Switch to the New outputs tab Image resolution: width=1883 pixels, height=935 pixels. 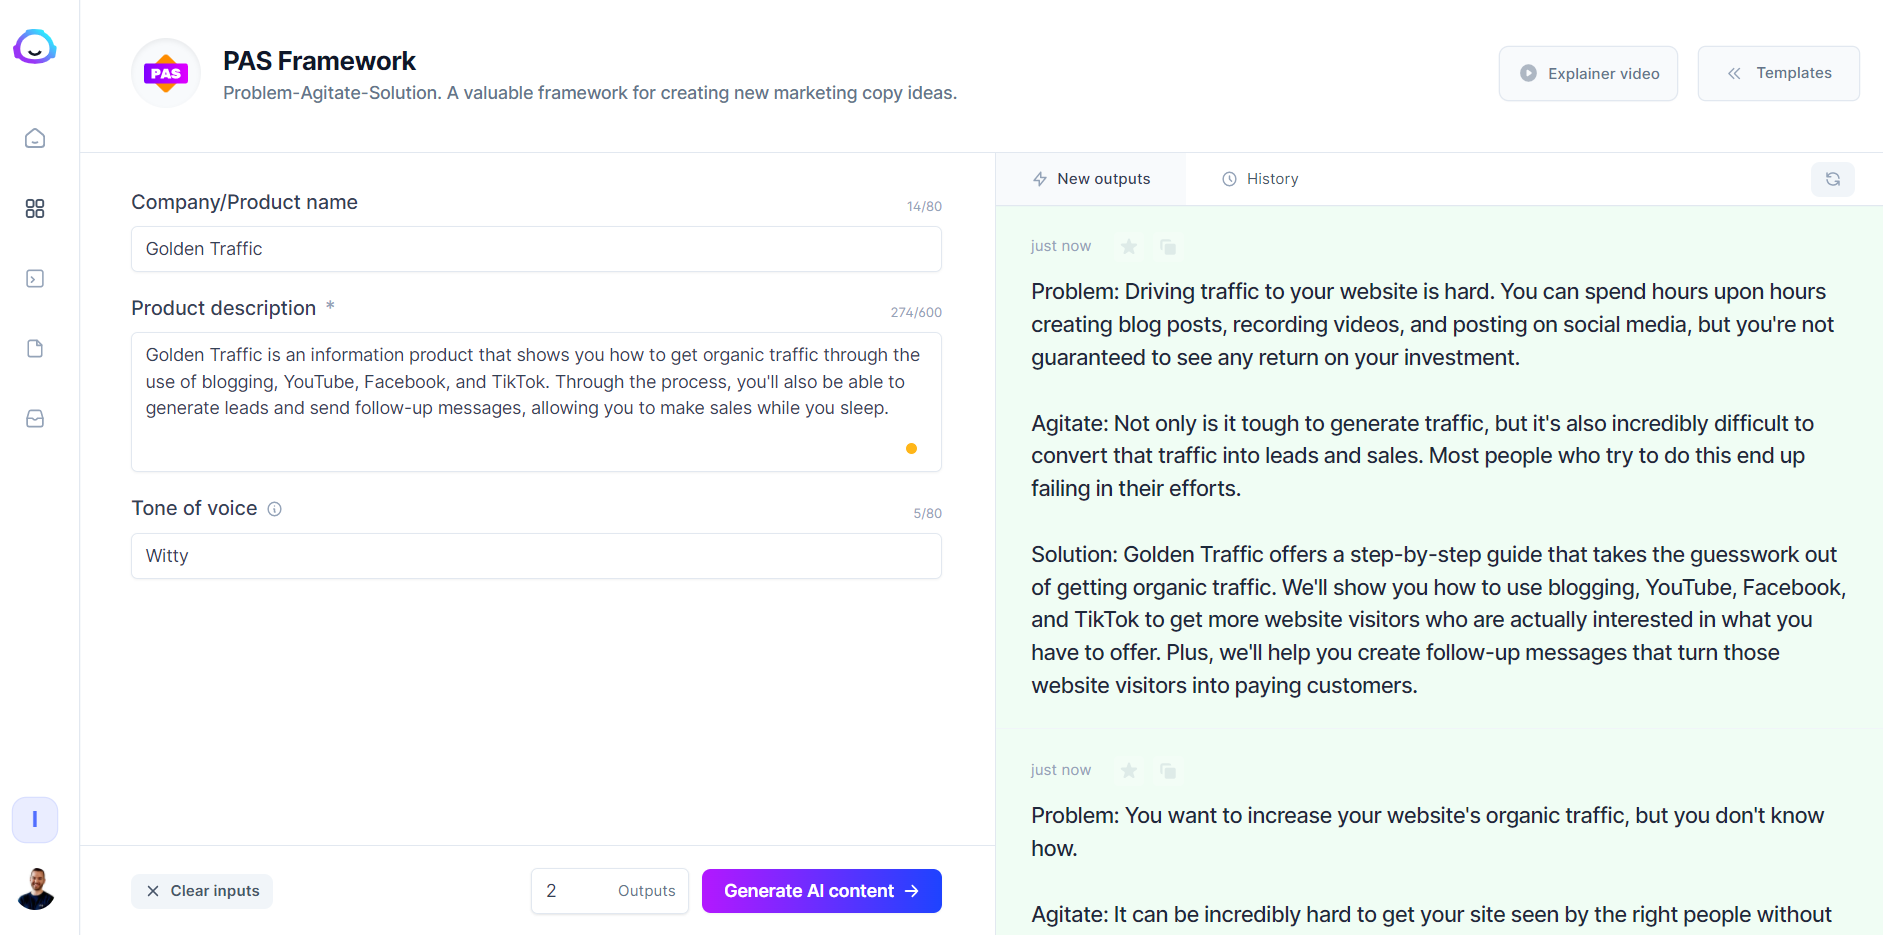(1091, 179)
